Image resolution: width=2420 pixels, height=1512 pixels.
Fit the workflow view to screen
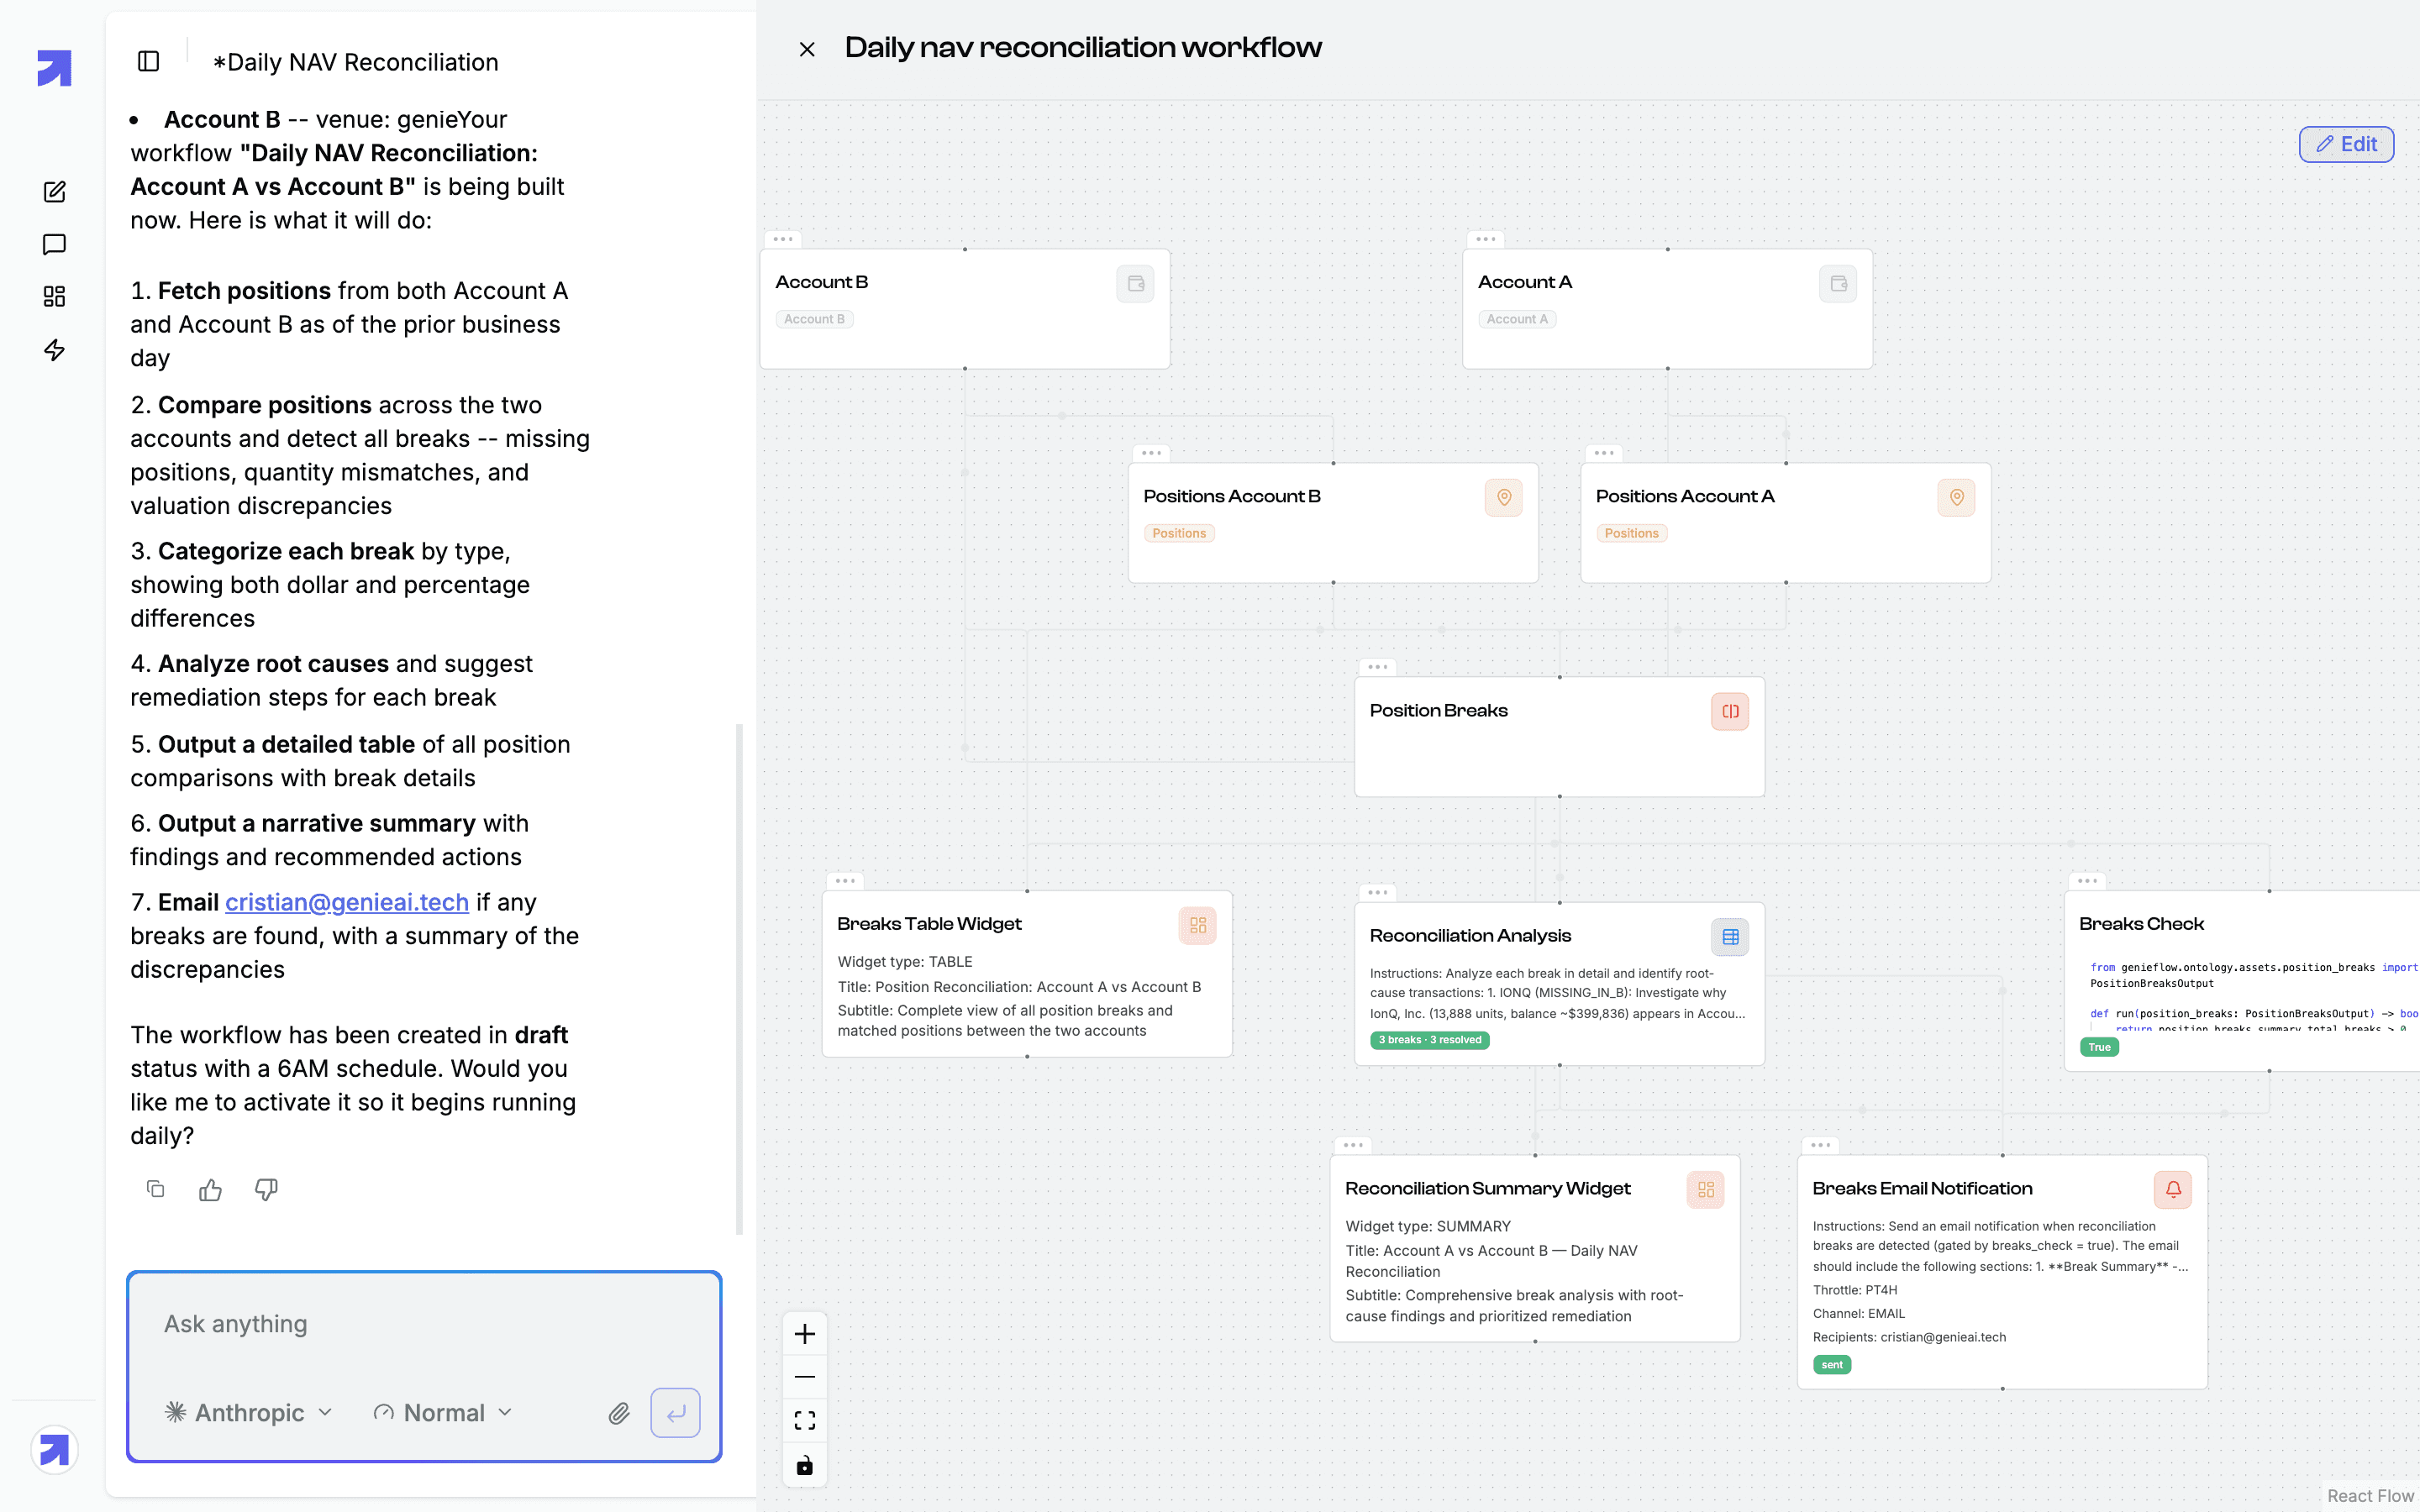click(x=805, y=1421)
